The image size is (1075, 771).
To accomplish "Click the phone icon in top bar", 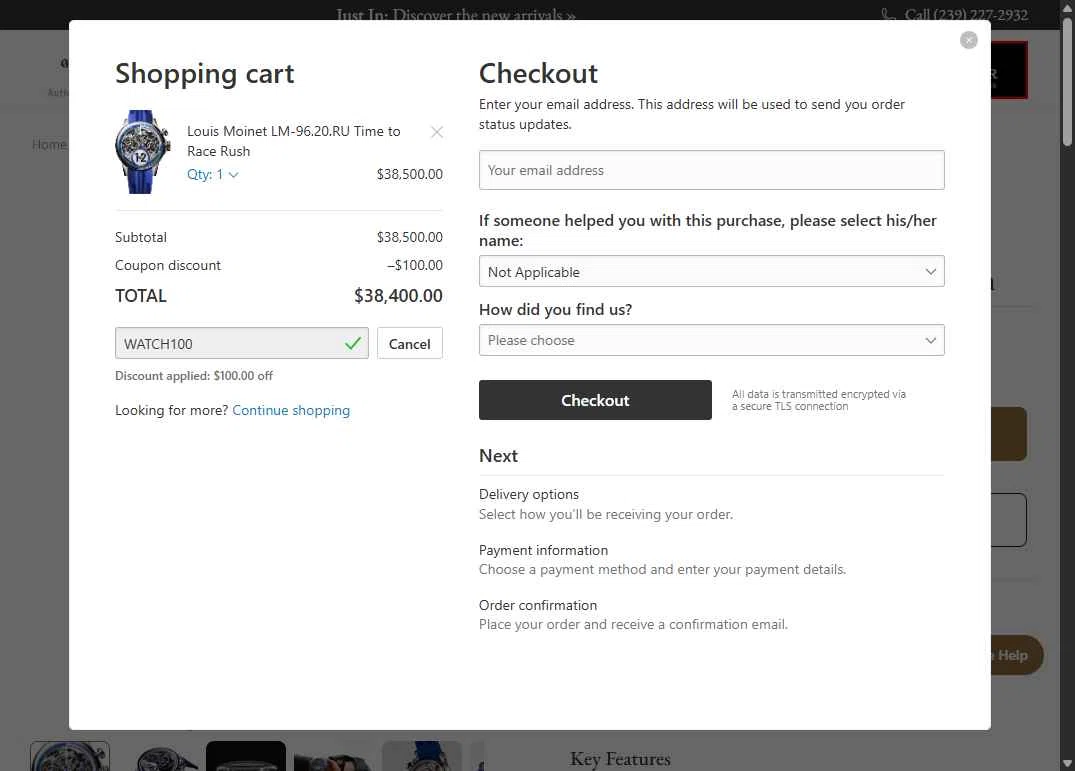I will pos(888,15).
